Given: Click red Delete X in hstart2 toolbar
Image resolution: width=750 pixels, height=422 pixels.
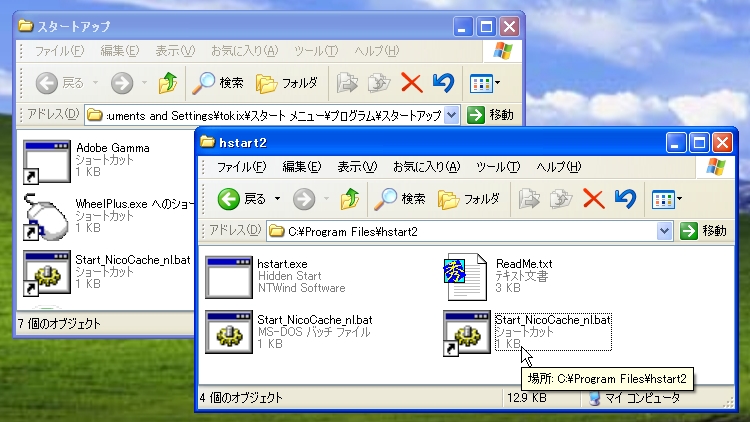Looking at the screenshot, I should point(594,199).
